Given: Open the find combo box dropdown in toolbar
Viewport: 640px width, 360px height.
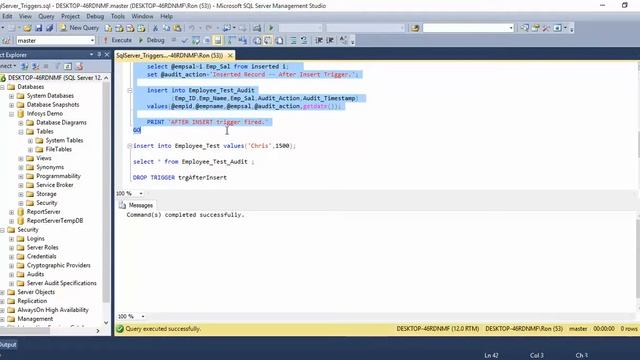Looking at the screenshot, I should pos(511,28).
